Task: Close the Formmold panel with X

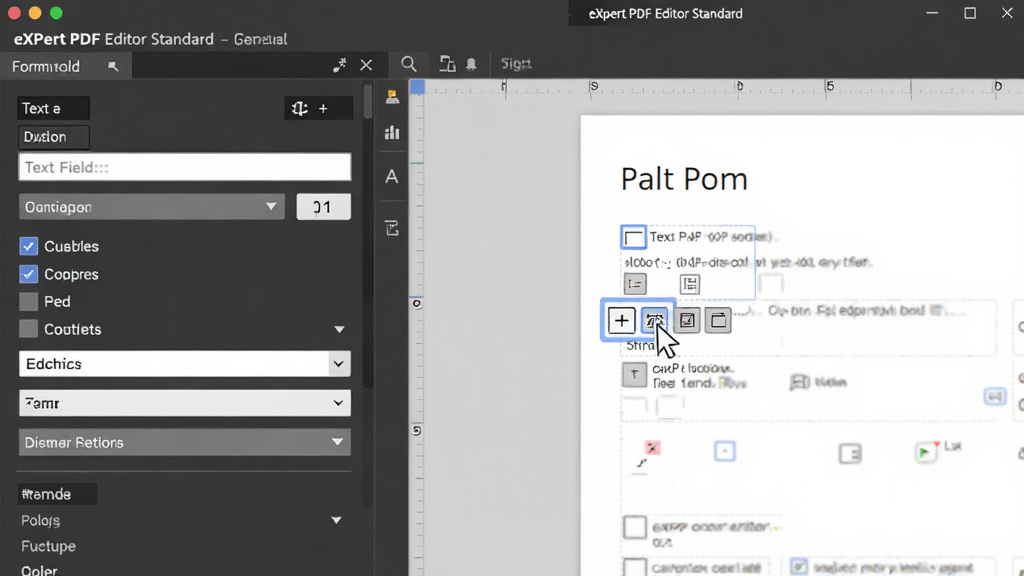Action: tap(366, 65)
